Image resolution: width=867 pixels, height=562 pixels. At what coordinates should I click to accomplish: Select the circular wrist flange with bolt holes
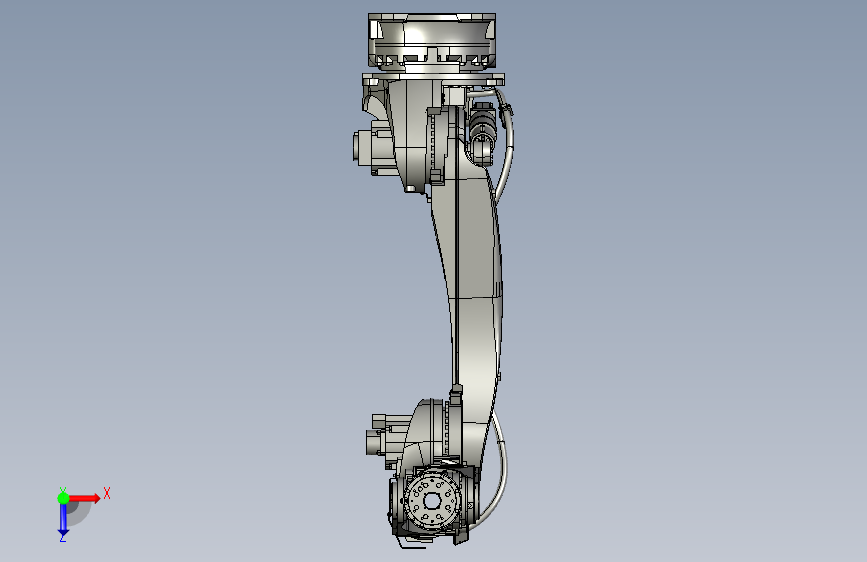(x=432, y=501)
